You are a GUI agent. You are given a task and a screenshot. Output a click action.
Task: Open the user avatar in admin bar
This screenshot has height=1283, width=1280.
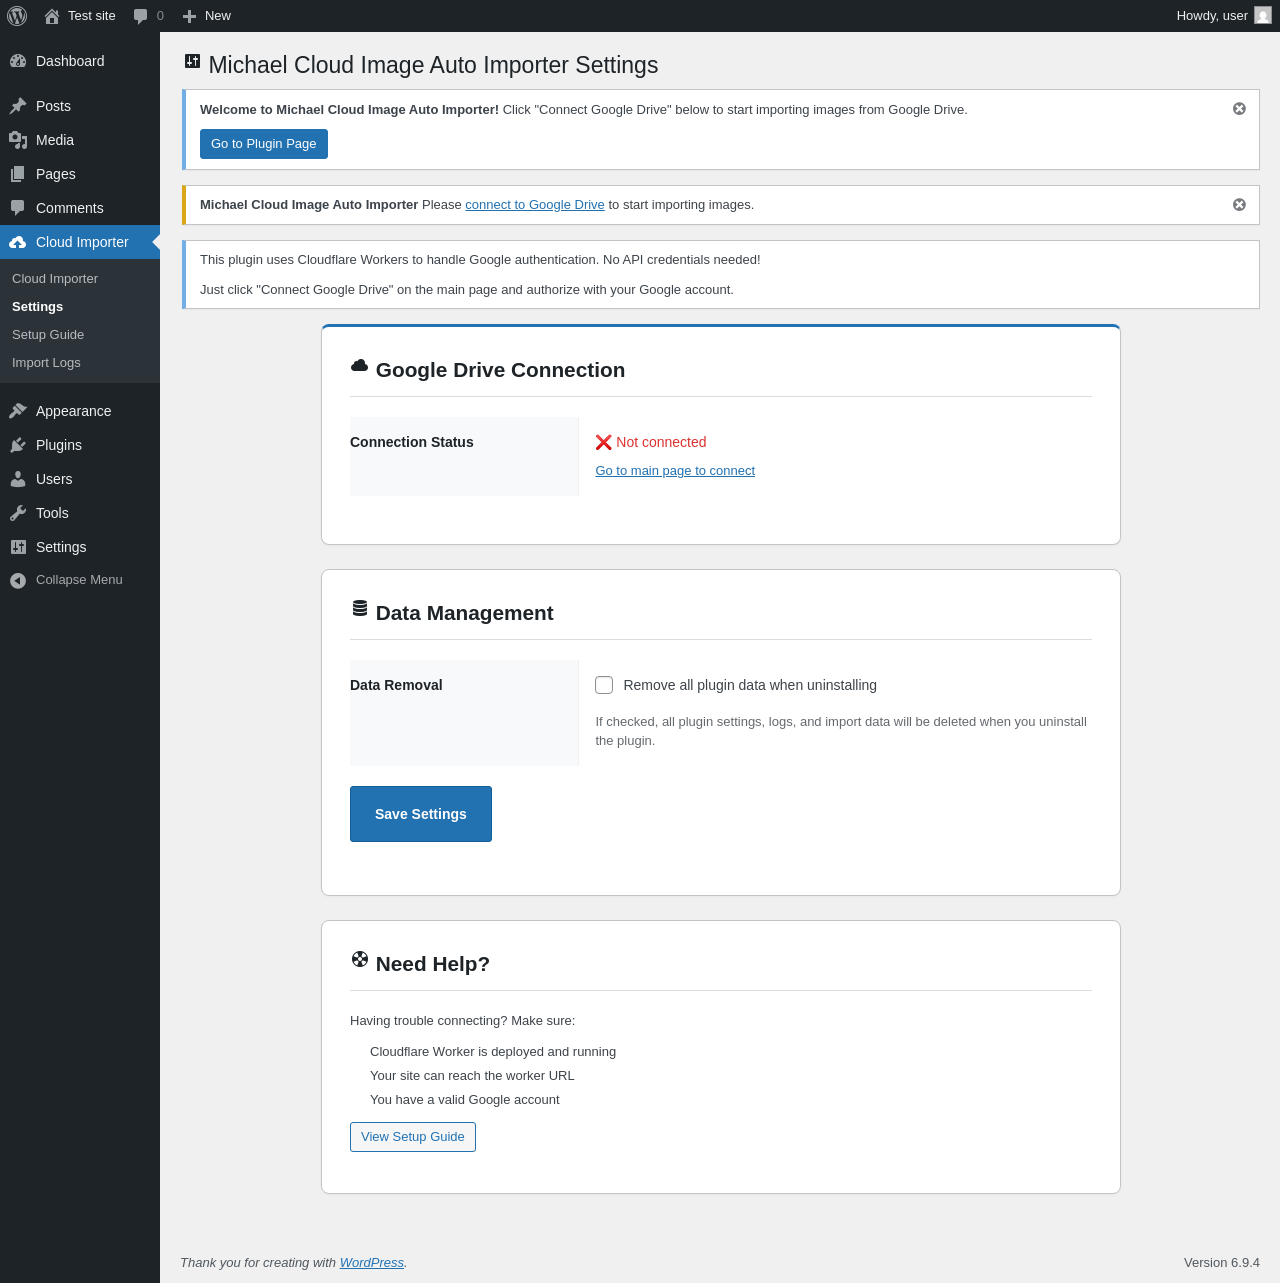1263,16
